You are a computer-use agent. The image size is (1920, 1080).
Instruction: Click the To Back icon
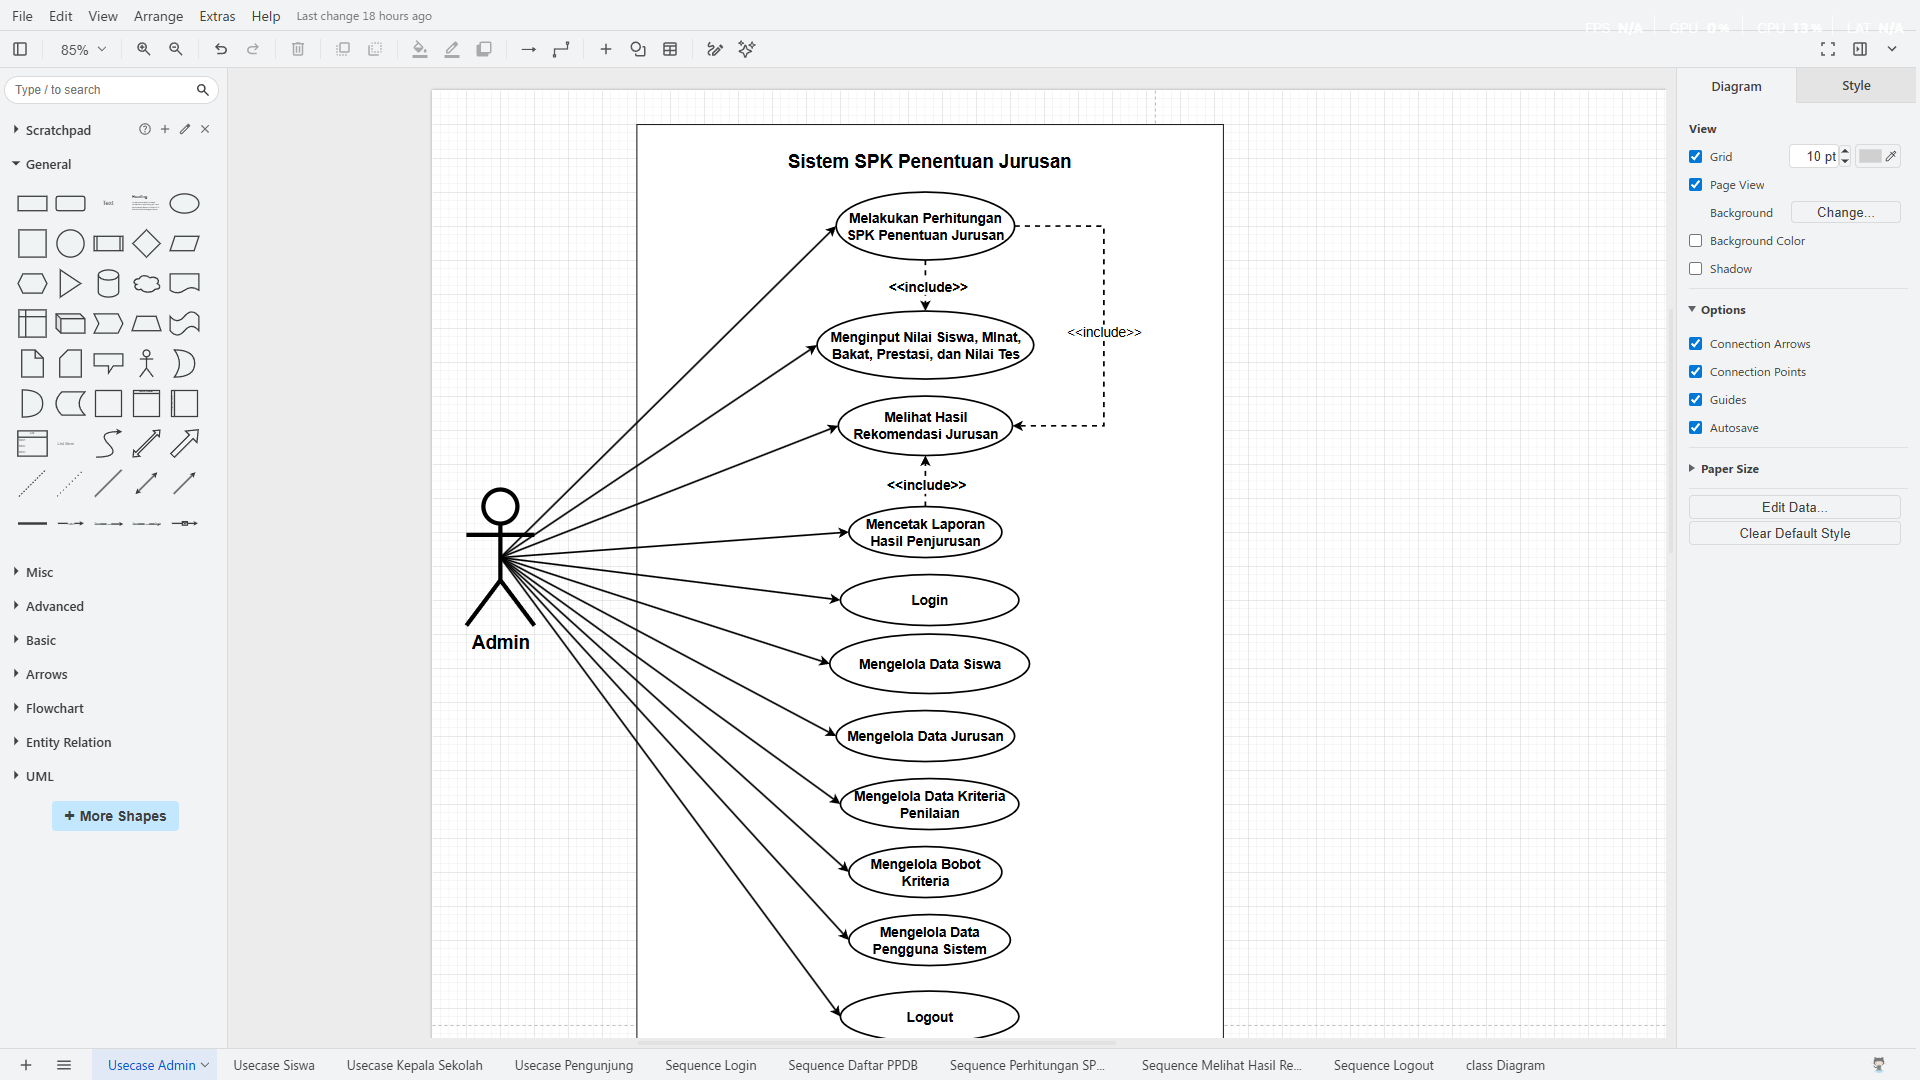(375, 49)
